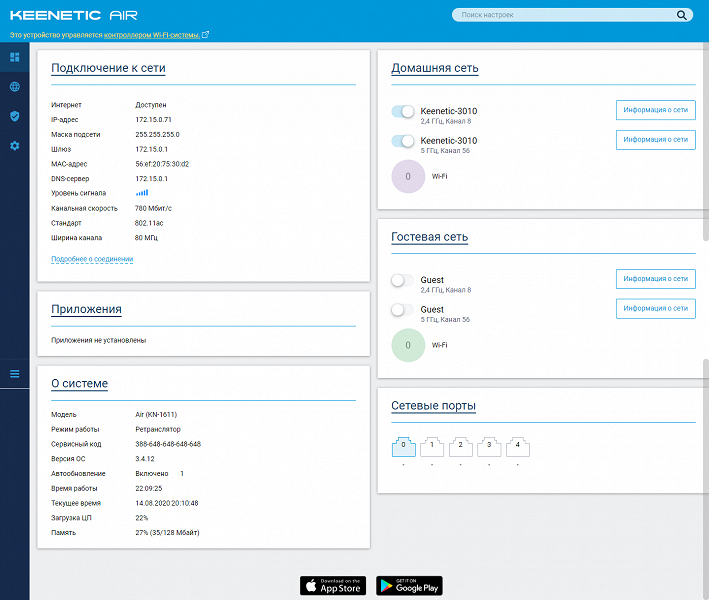Click the signal level bars icon
Image resolution: width=709 pixels, height=600 pixels.
click(x=142, y=193)
